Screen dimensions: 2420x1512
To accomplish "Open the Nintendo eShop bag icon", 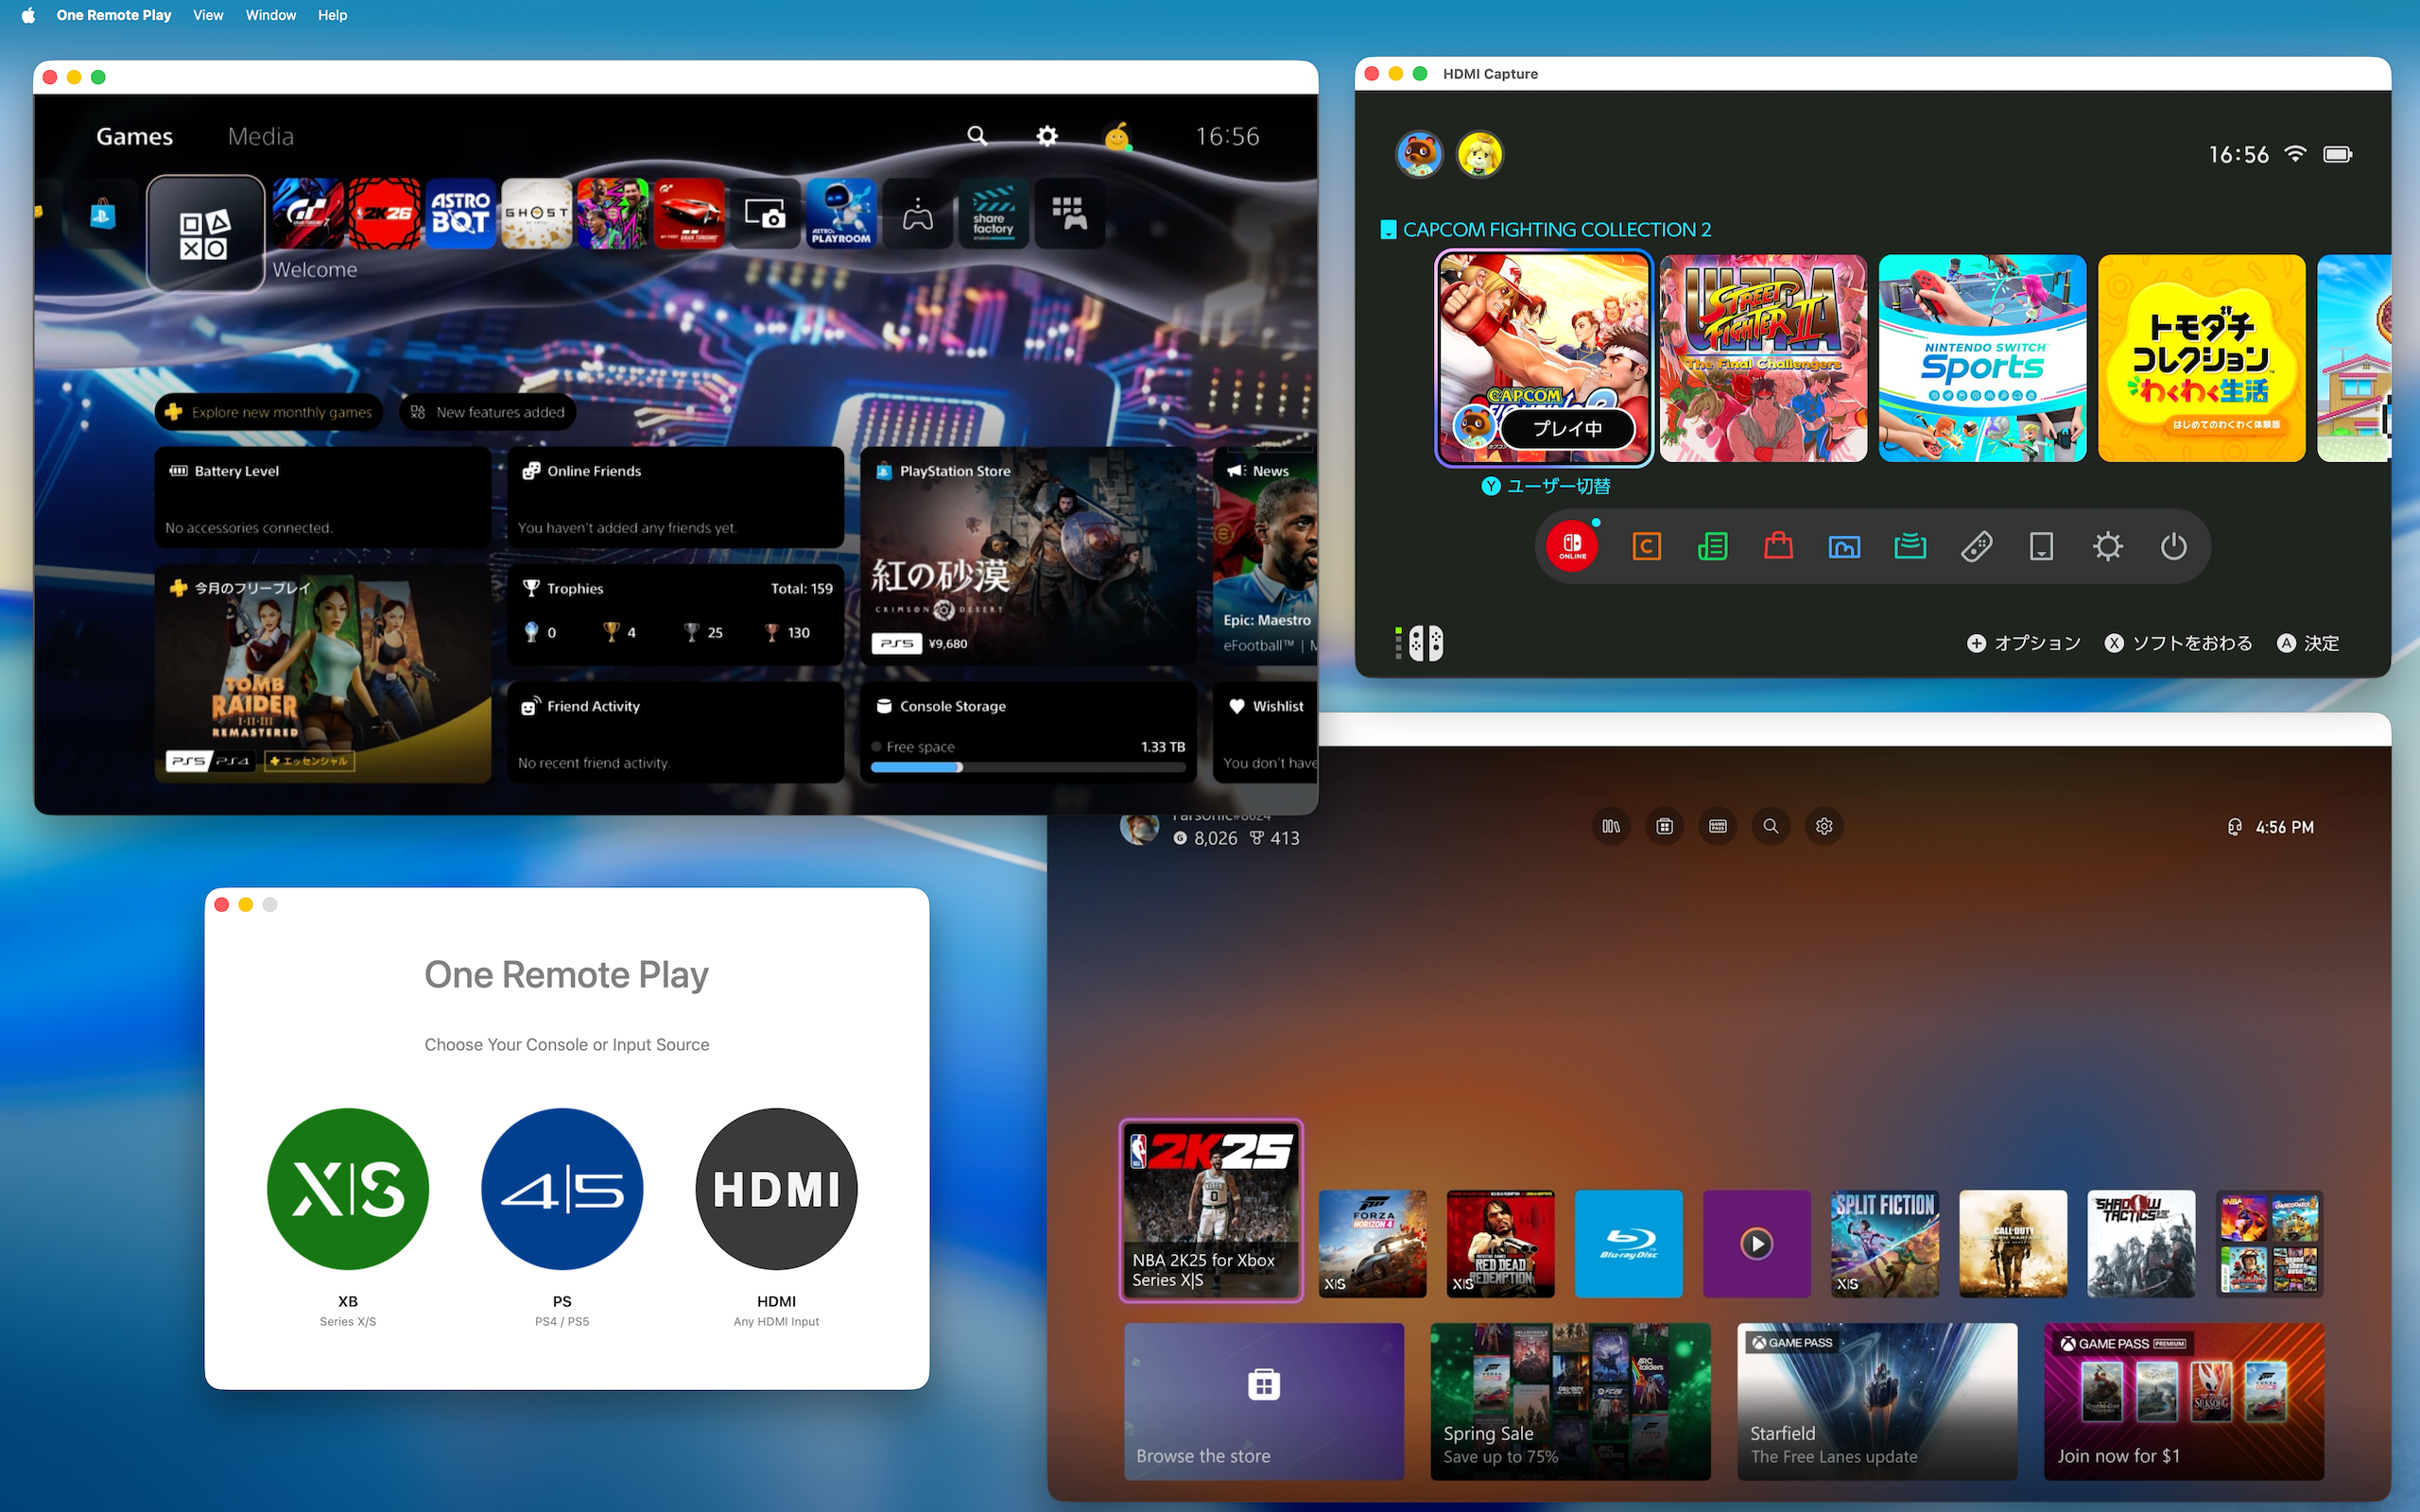I will pyautogui.click(x=1778, y=546).
